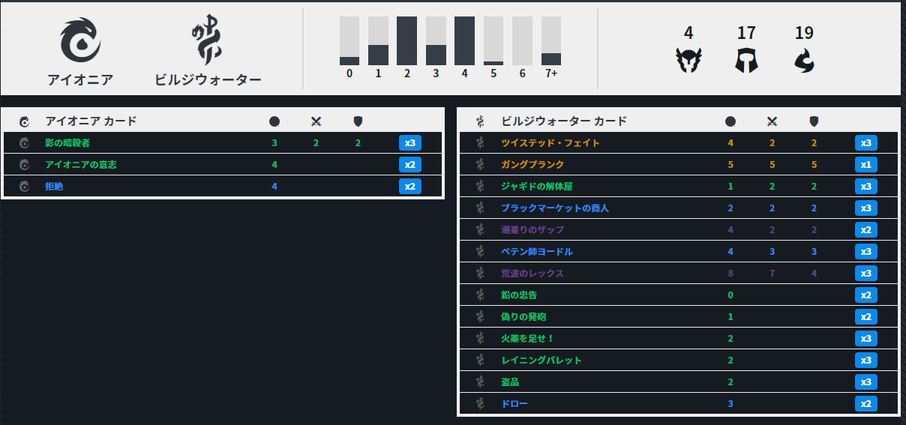Click the x2 badge for 鉛の忠告

[x=866, y=295]
